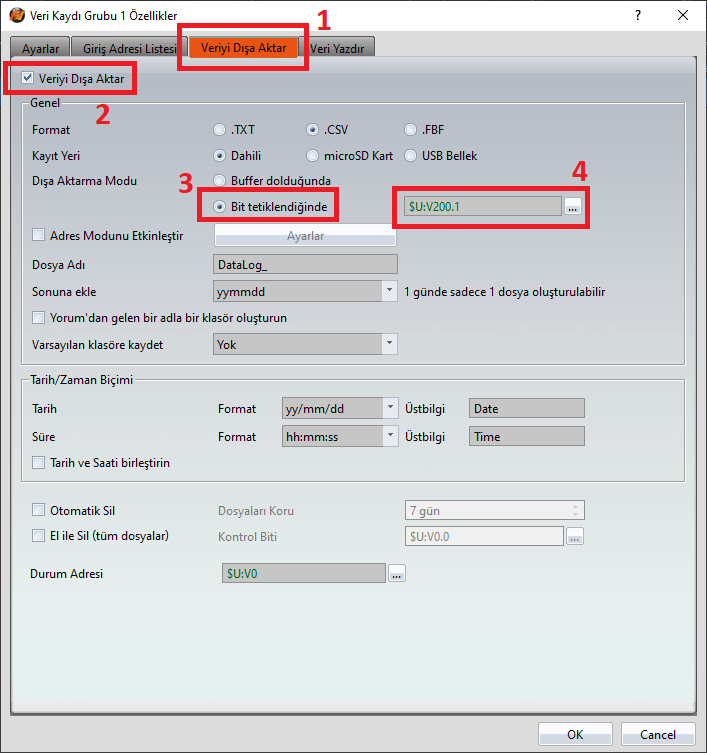Click the help question mark icon

pyautogui.click(x=638, y=16)
